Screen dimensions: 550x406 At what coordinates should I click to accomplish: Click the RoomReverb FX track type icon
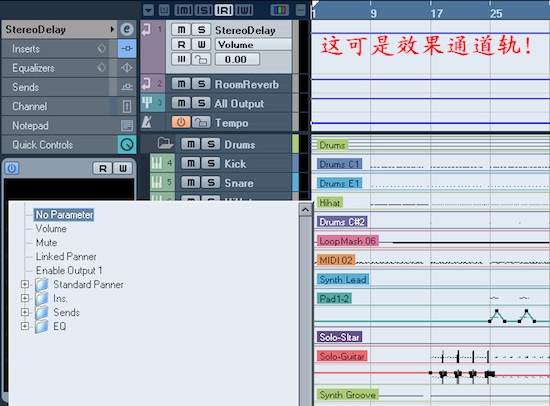coord(146,84)
